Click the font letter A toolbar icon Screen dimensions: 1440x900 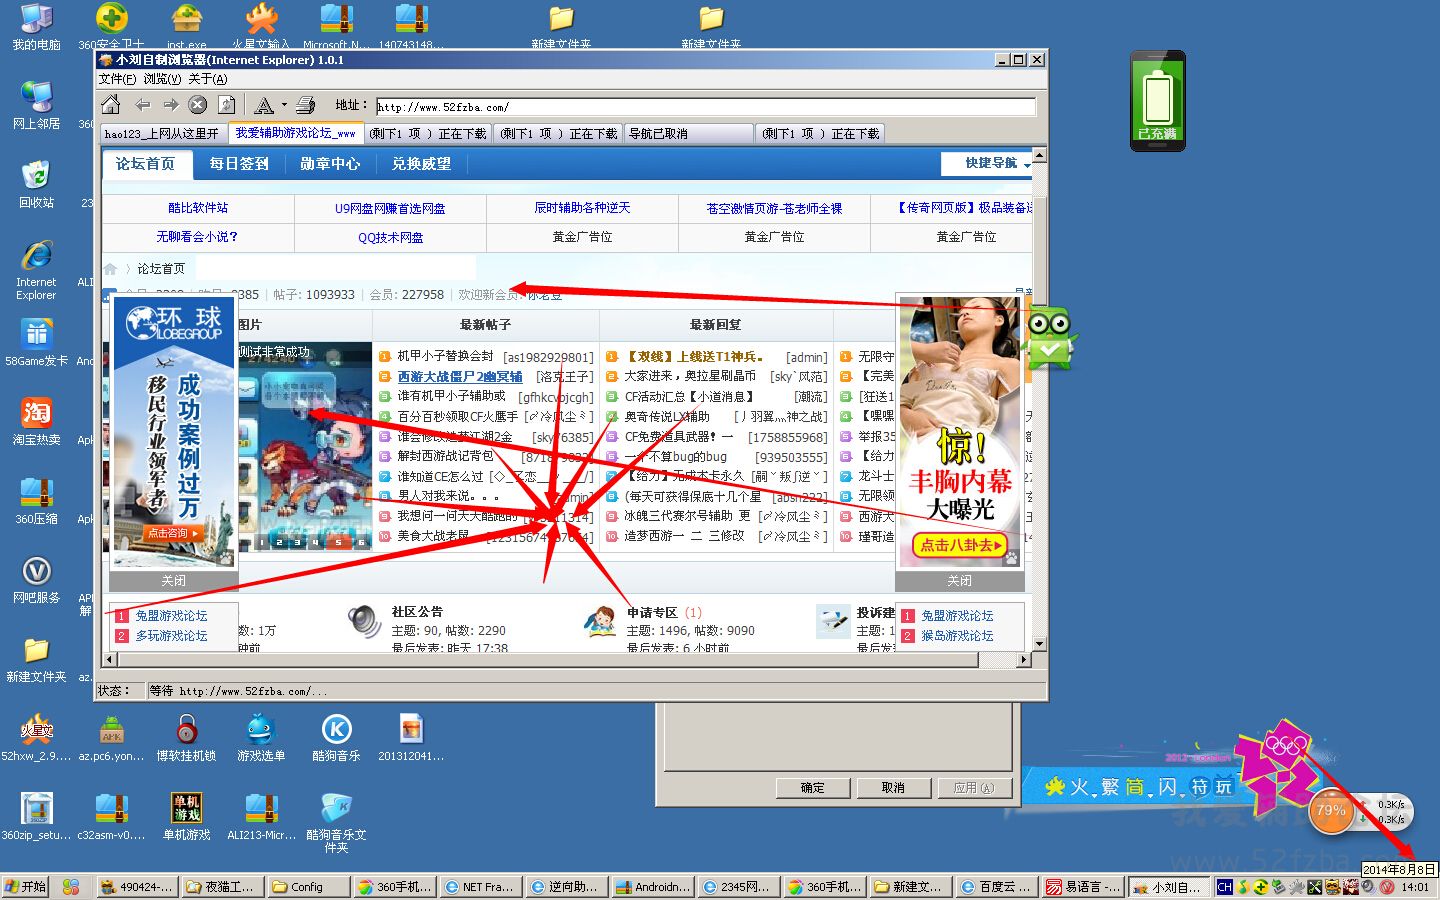[264, 105]
